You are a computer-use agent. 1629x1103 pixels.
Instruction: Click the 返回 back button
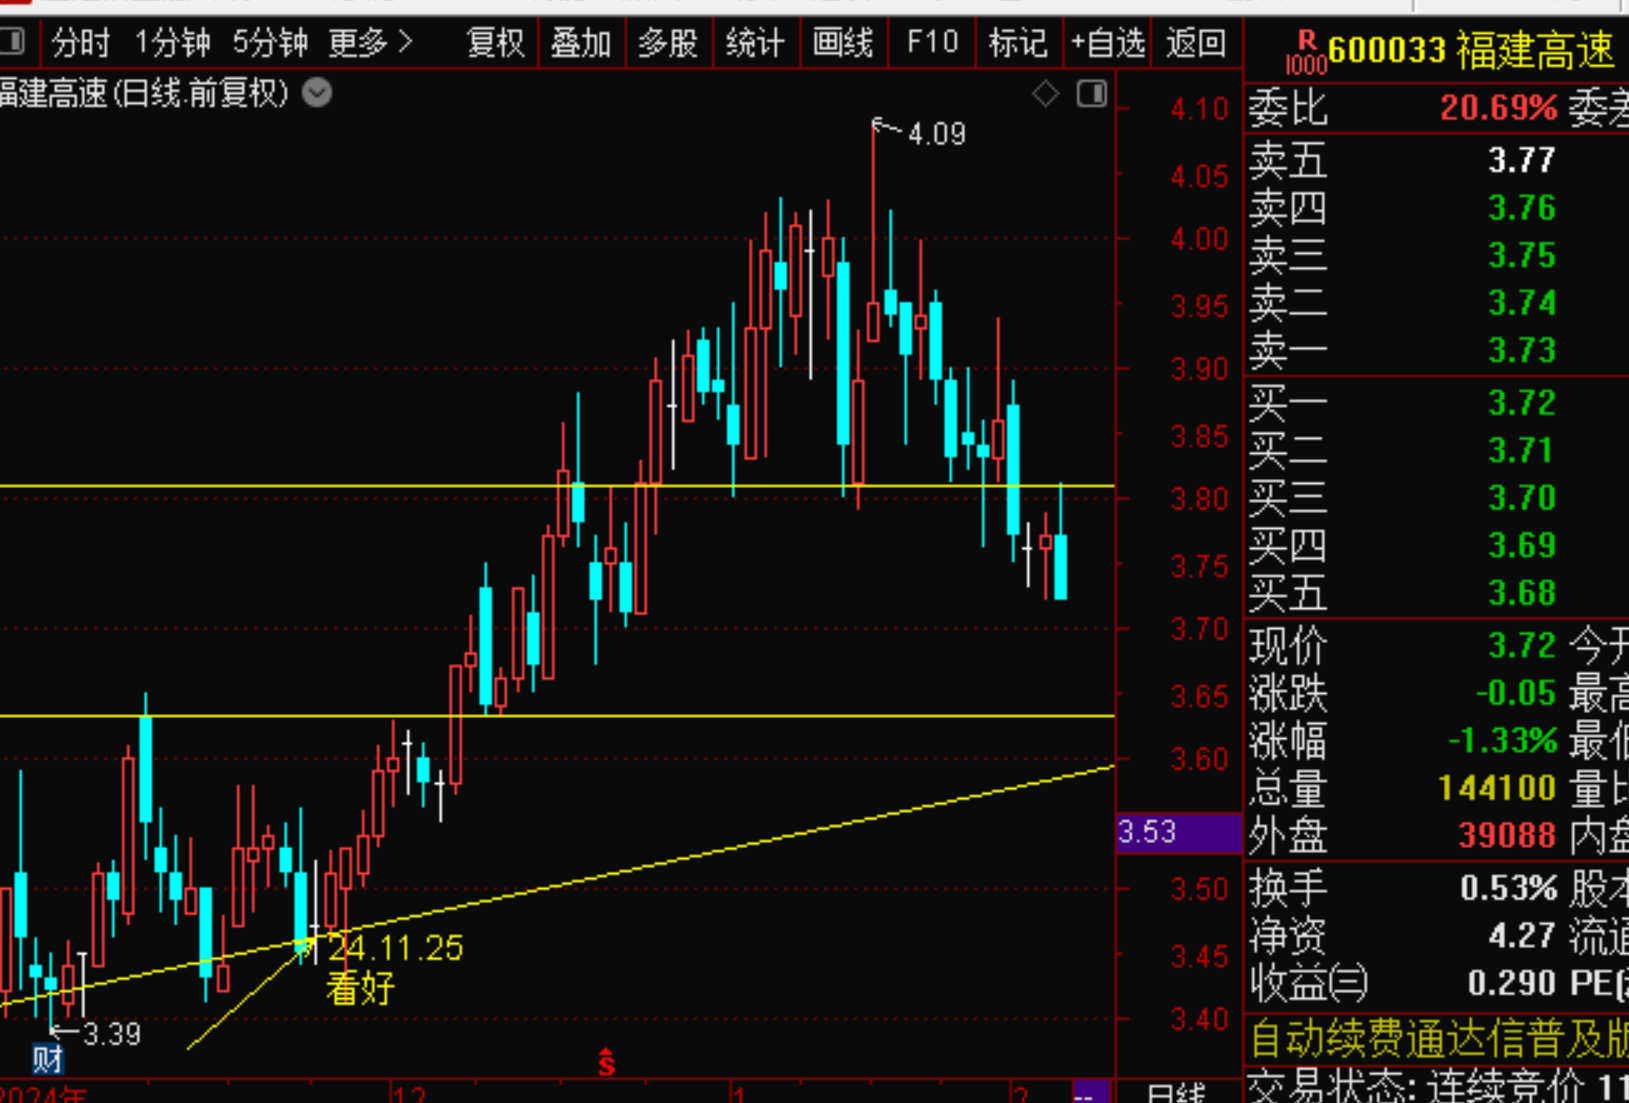(x=1195, y=43)
